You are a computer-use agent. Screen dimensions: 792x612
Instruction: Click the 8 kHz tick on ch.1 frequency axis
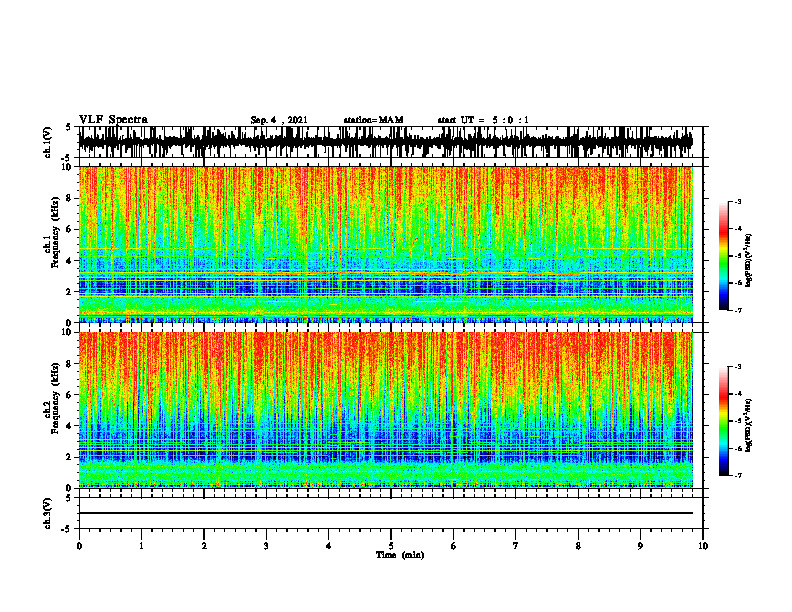(70, 198)
